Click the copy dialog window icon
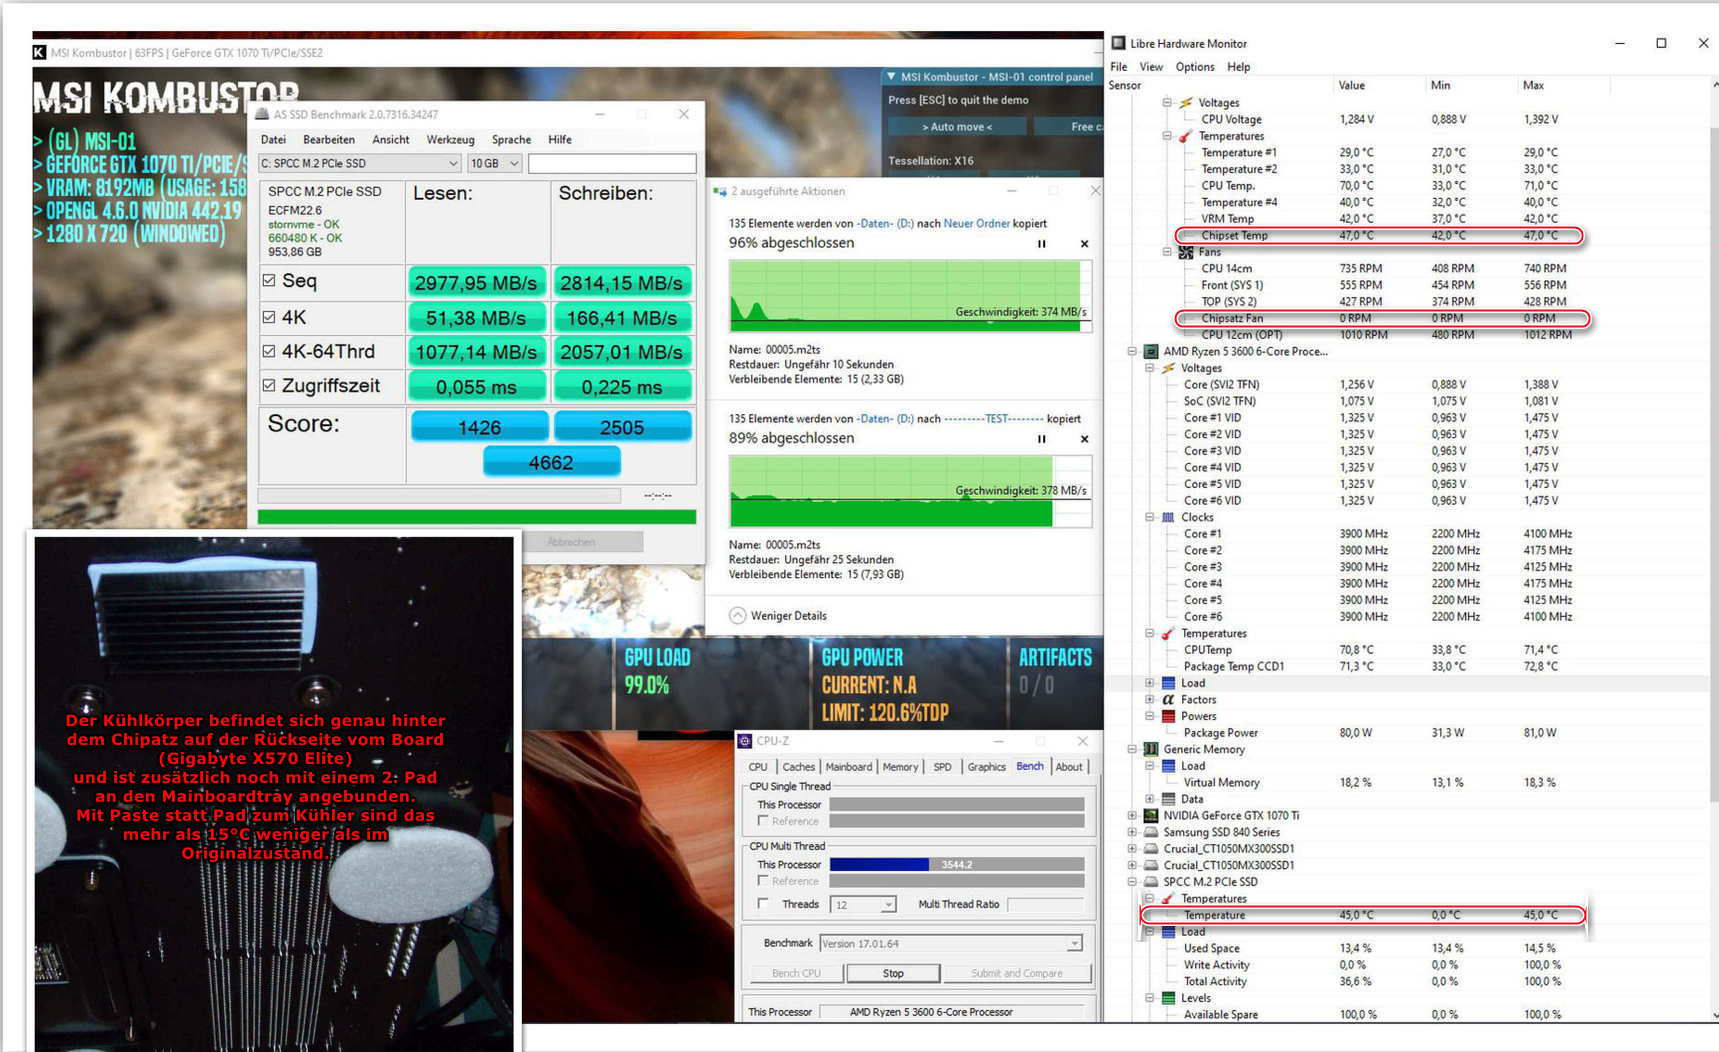Screen dimensions: 1719x1052 [720, 191]
